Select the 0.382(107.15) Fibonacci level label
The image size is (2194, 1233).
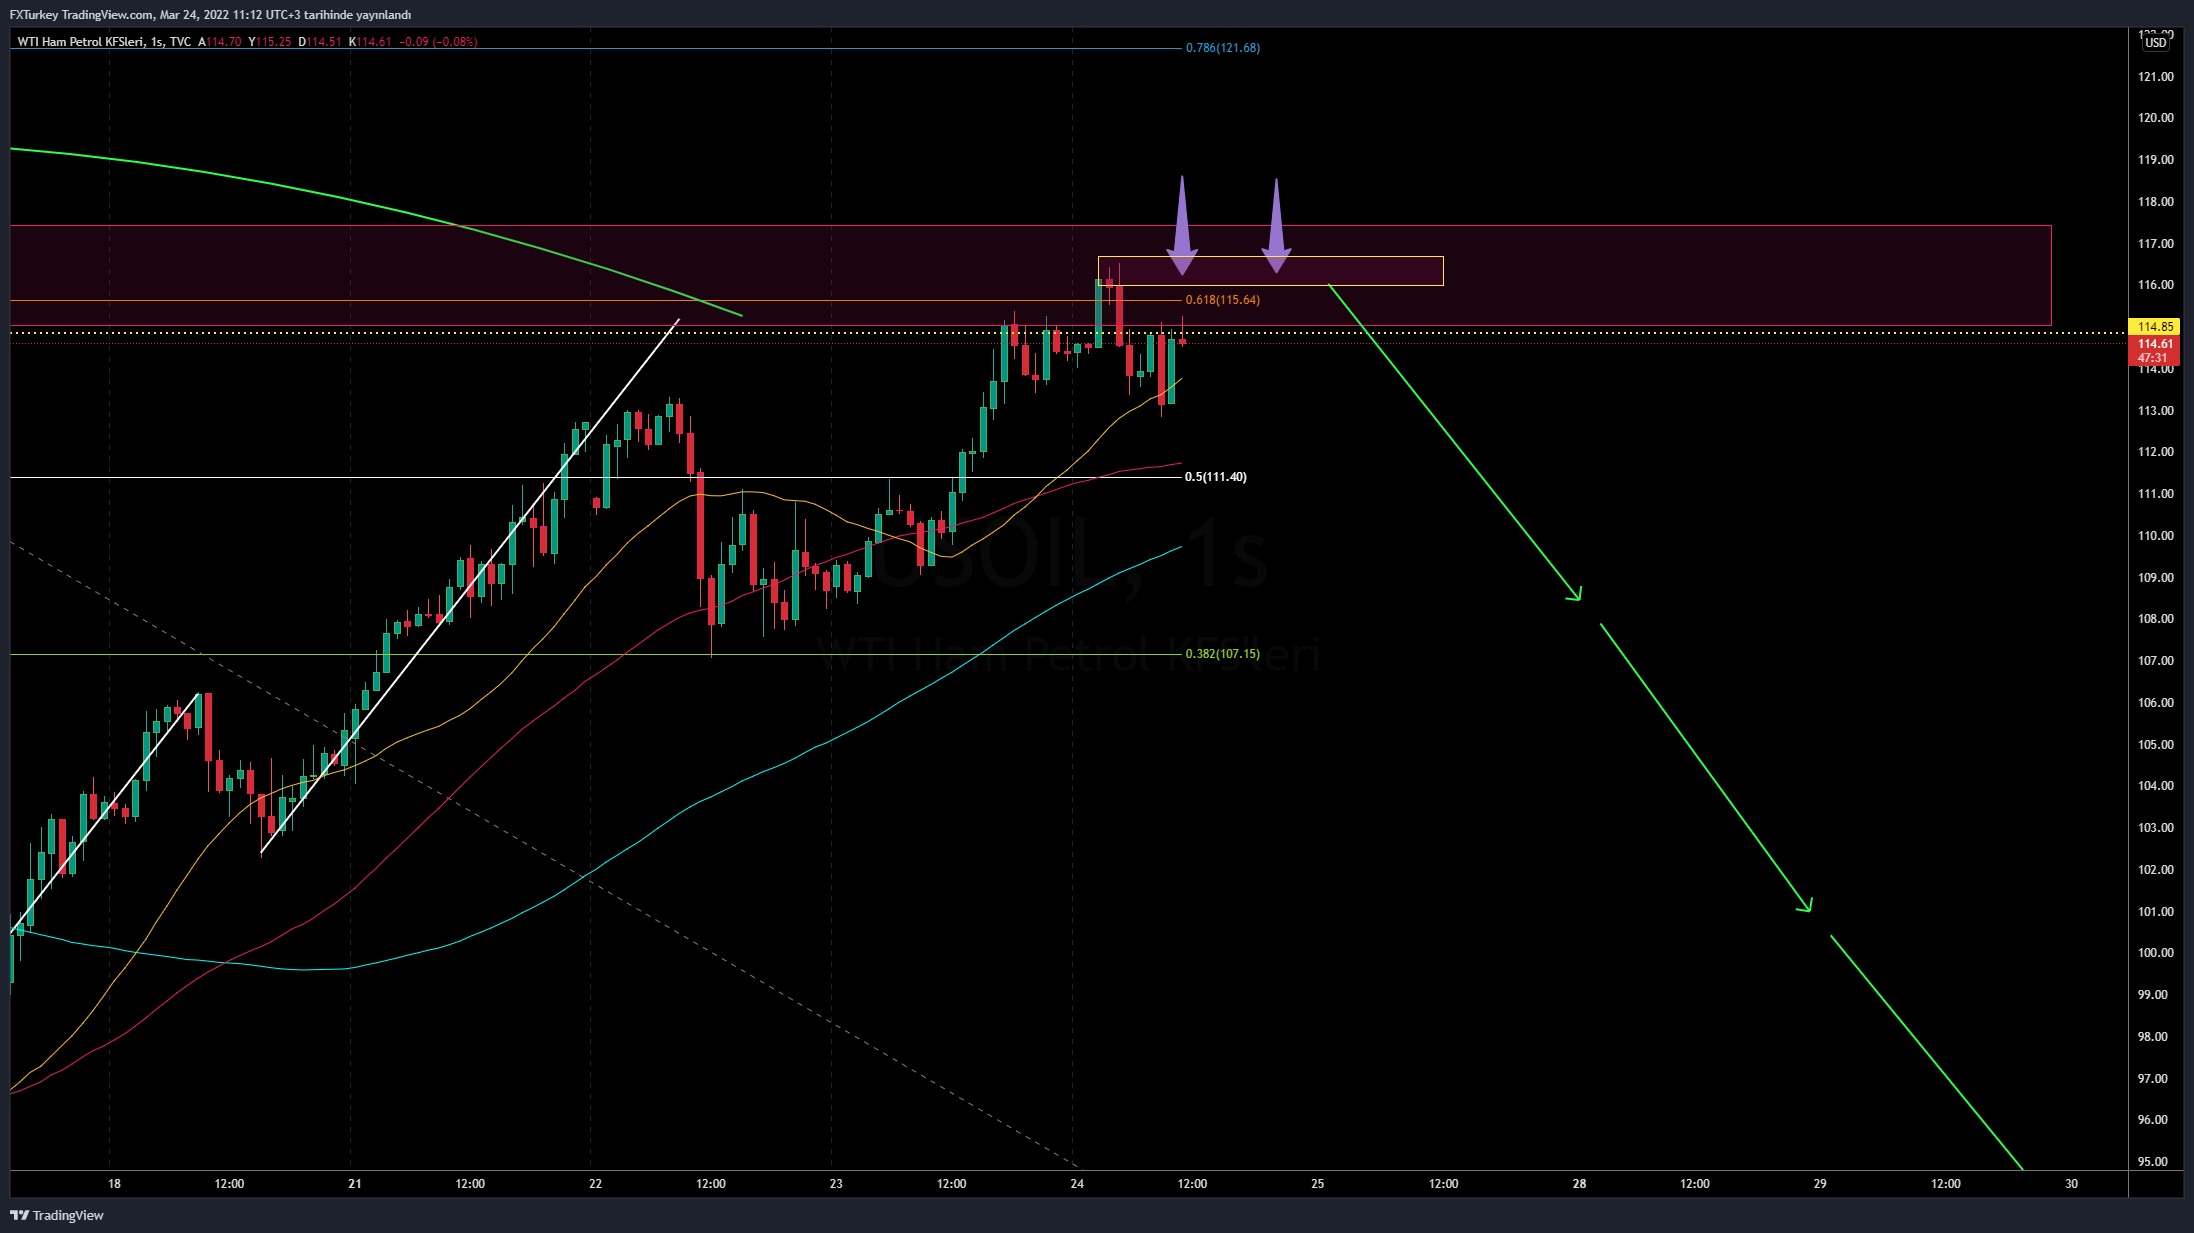click(1222, 654)
